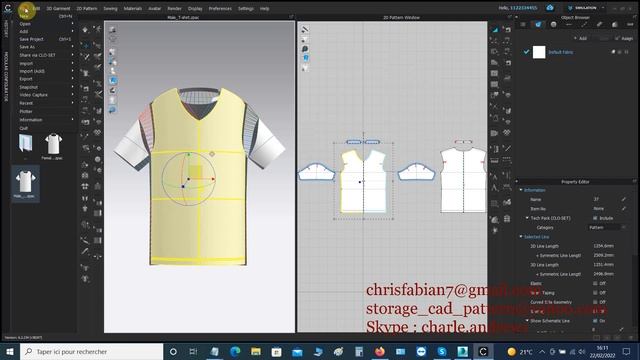Click the CLO logo icon at top left
The width and height of the screenshot is (640, 360).
pyautogui.click(x=7, y=8)
